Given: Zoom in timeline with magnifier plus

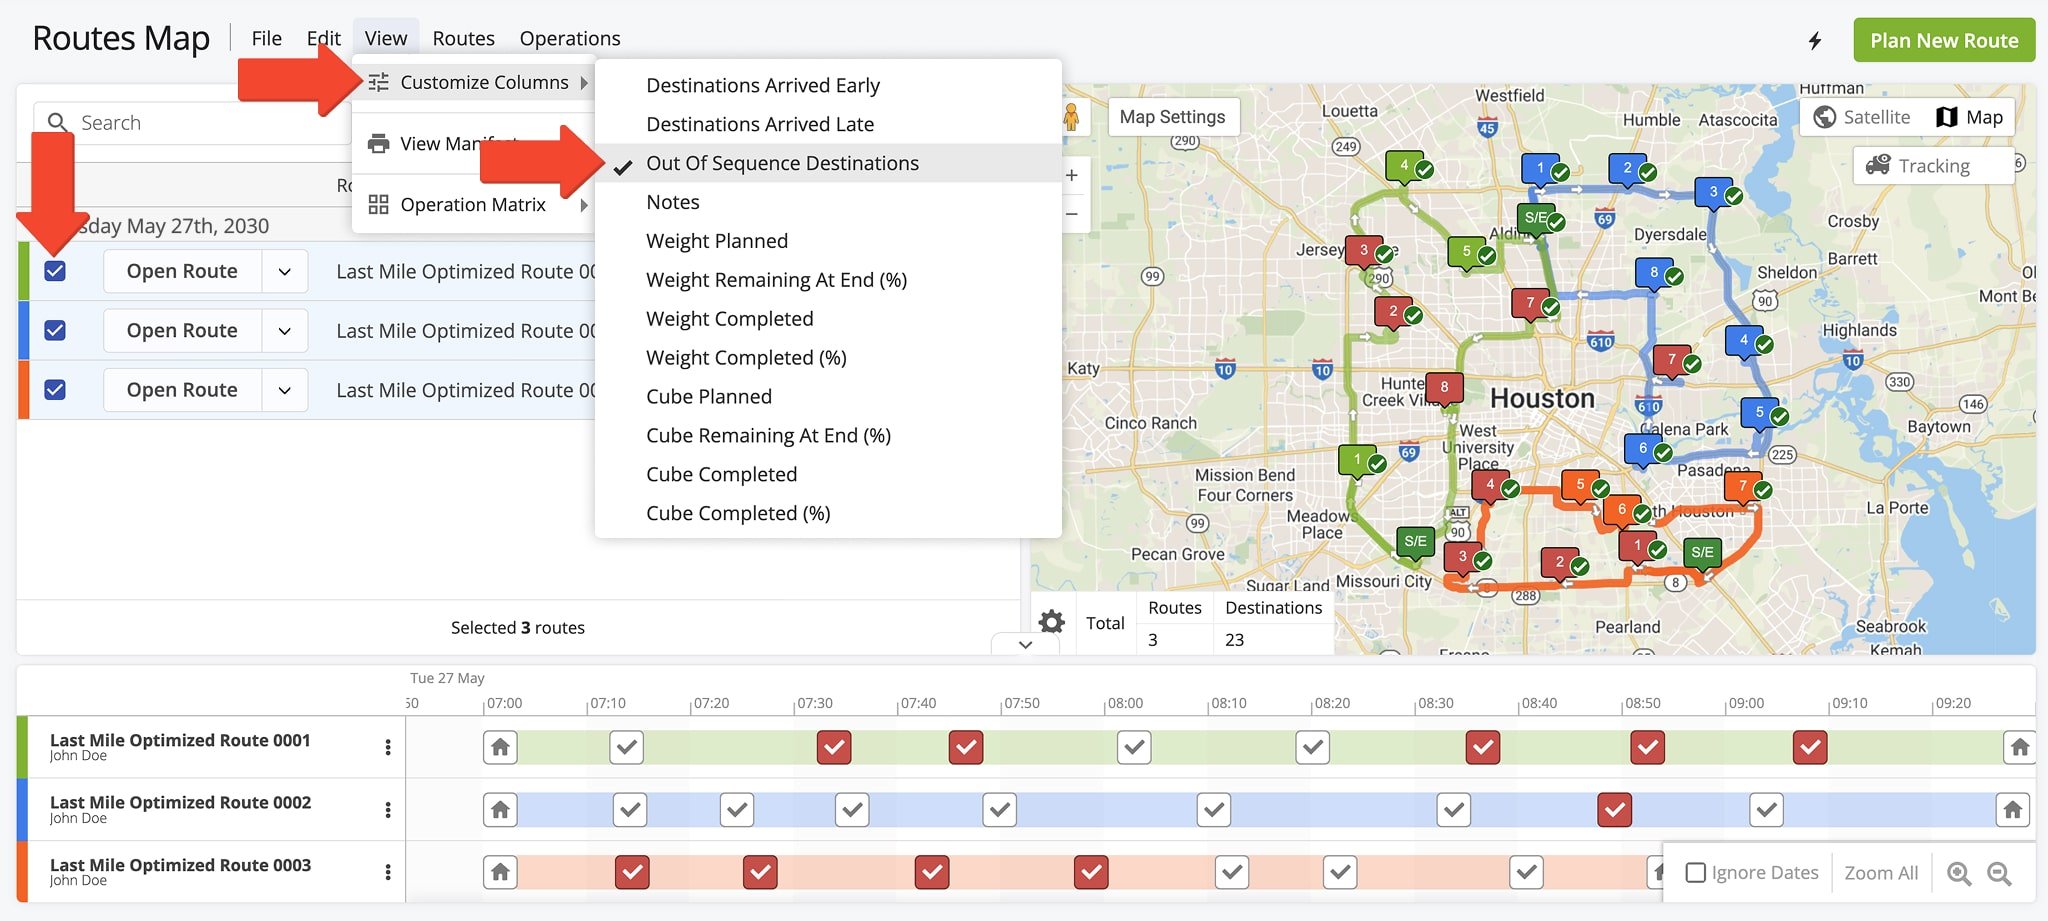Looking at the screenshot, I should [x=1959, y=873].
